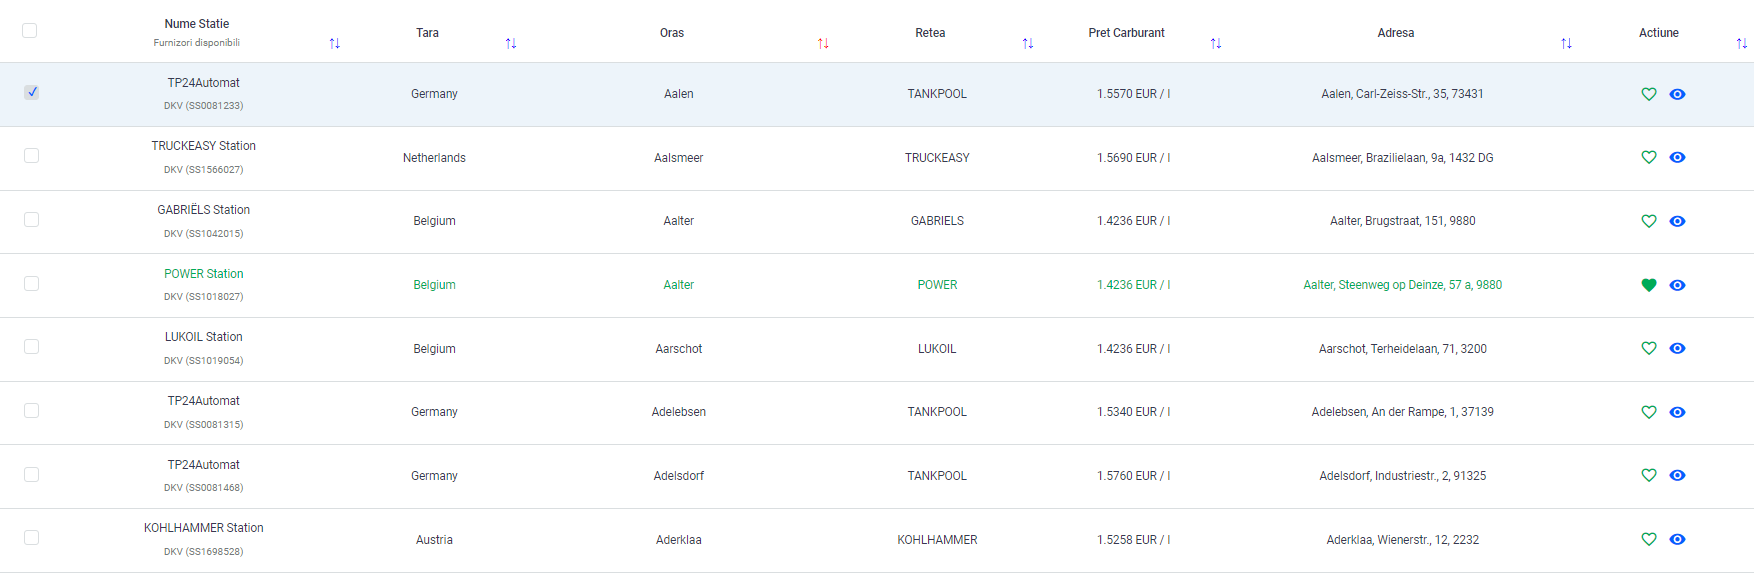View details of Adelebsen TP24Automat station
This screenshot has height=577, width=1760.
coord(1677,412)
